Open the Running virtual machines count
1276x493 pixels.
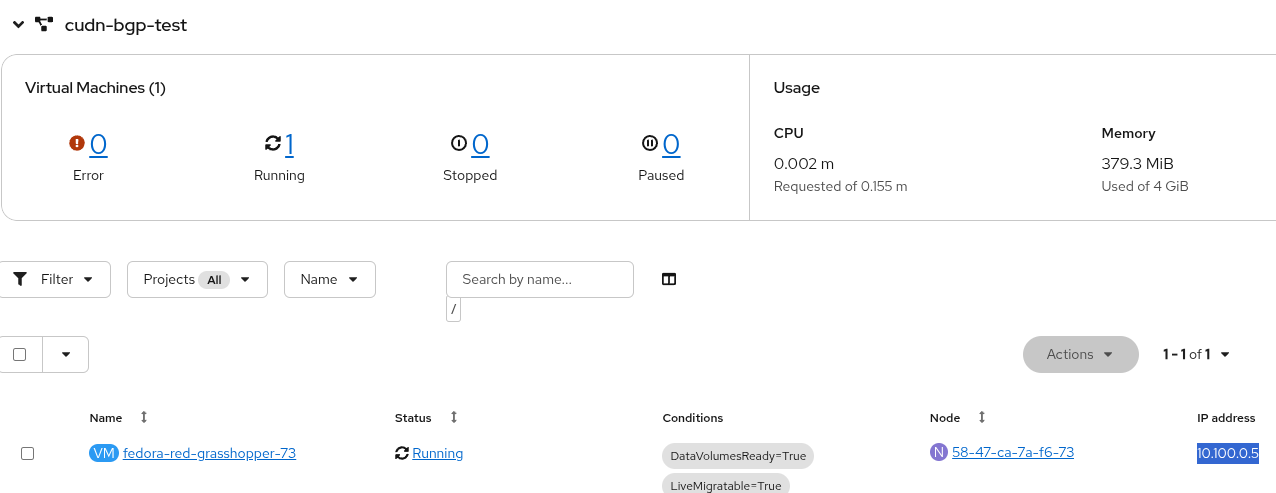pyautogui.click(x=289, y=145)
